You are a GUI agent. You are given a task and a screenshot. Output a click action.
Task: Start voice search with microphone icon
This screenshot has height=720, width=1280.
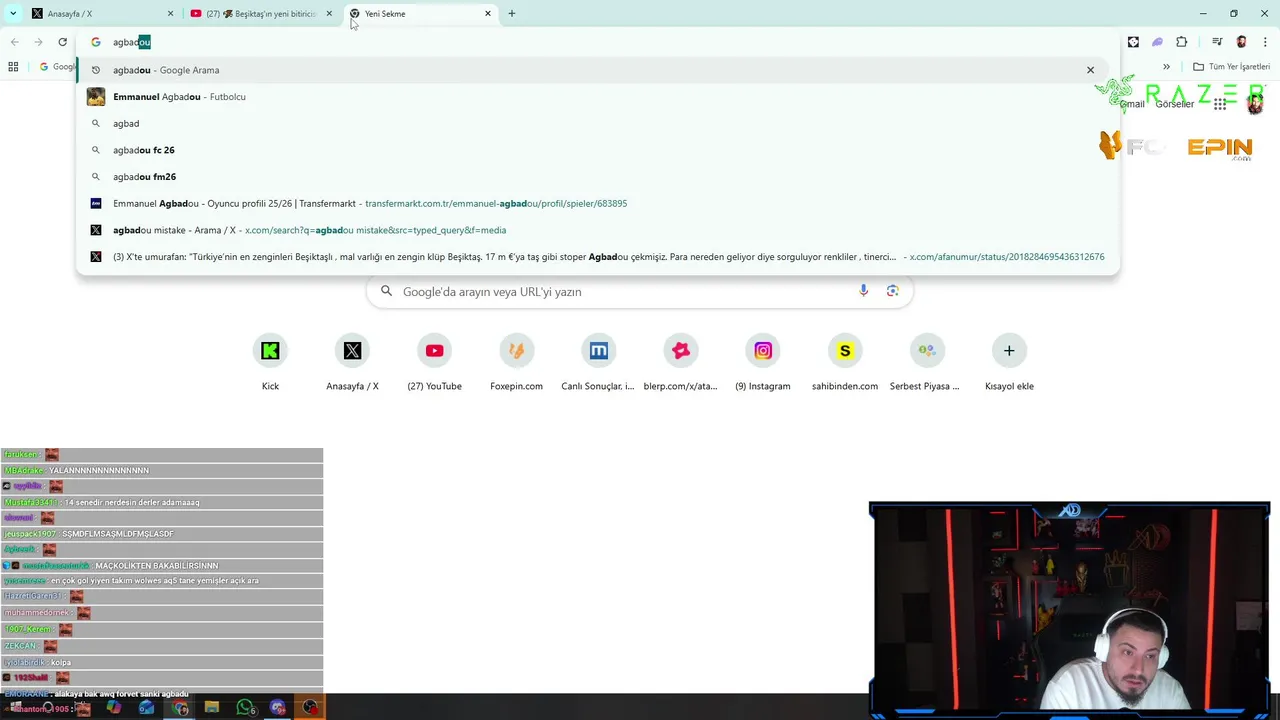coord(863,291)
